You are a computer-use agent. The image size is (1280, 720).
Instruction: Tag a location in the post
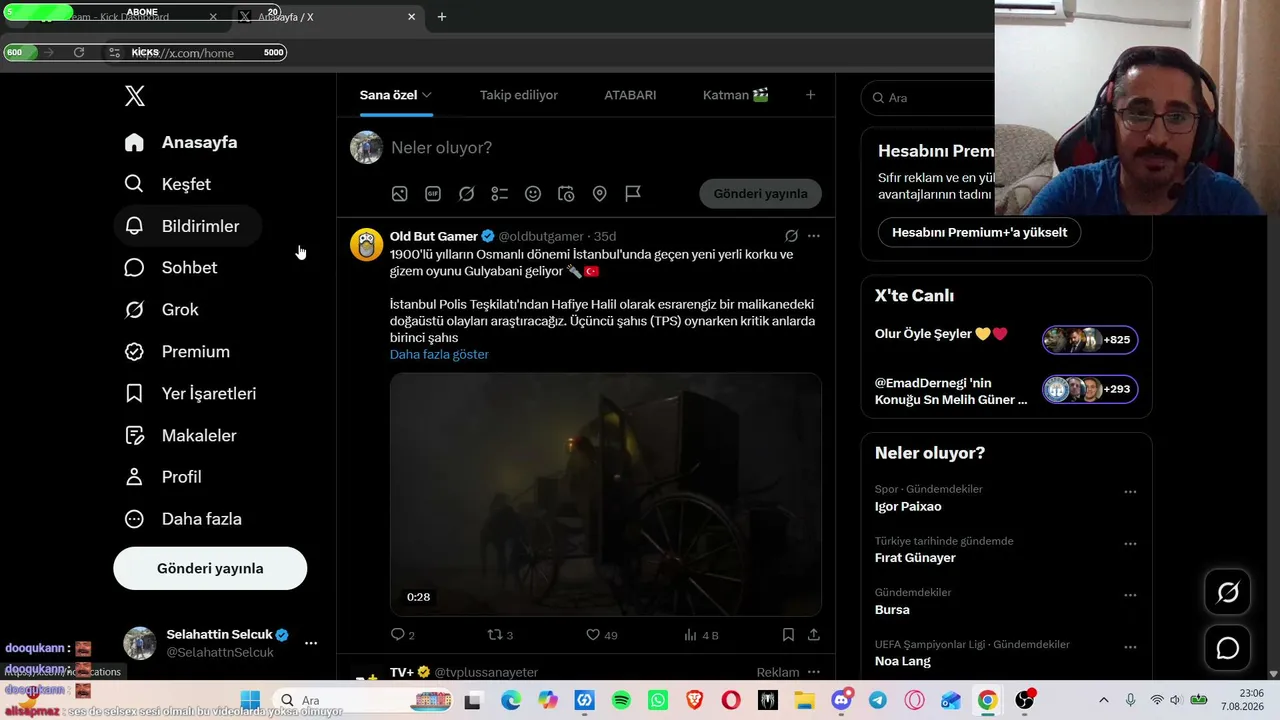point(600,194)
